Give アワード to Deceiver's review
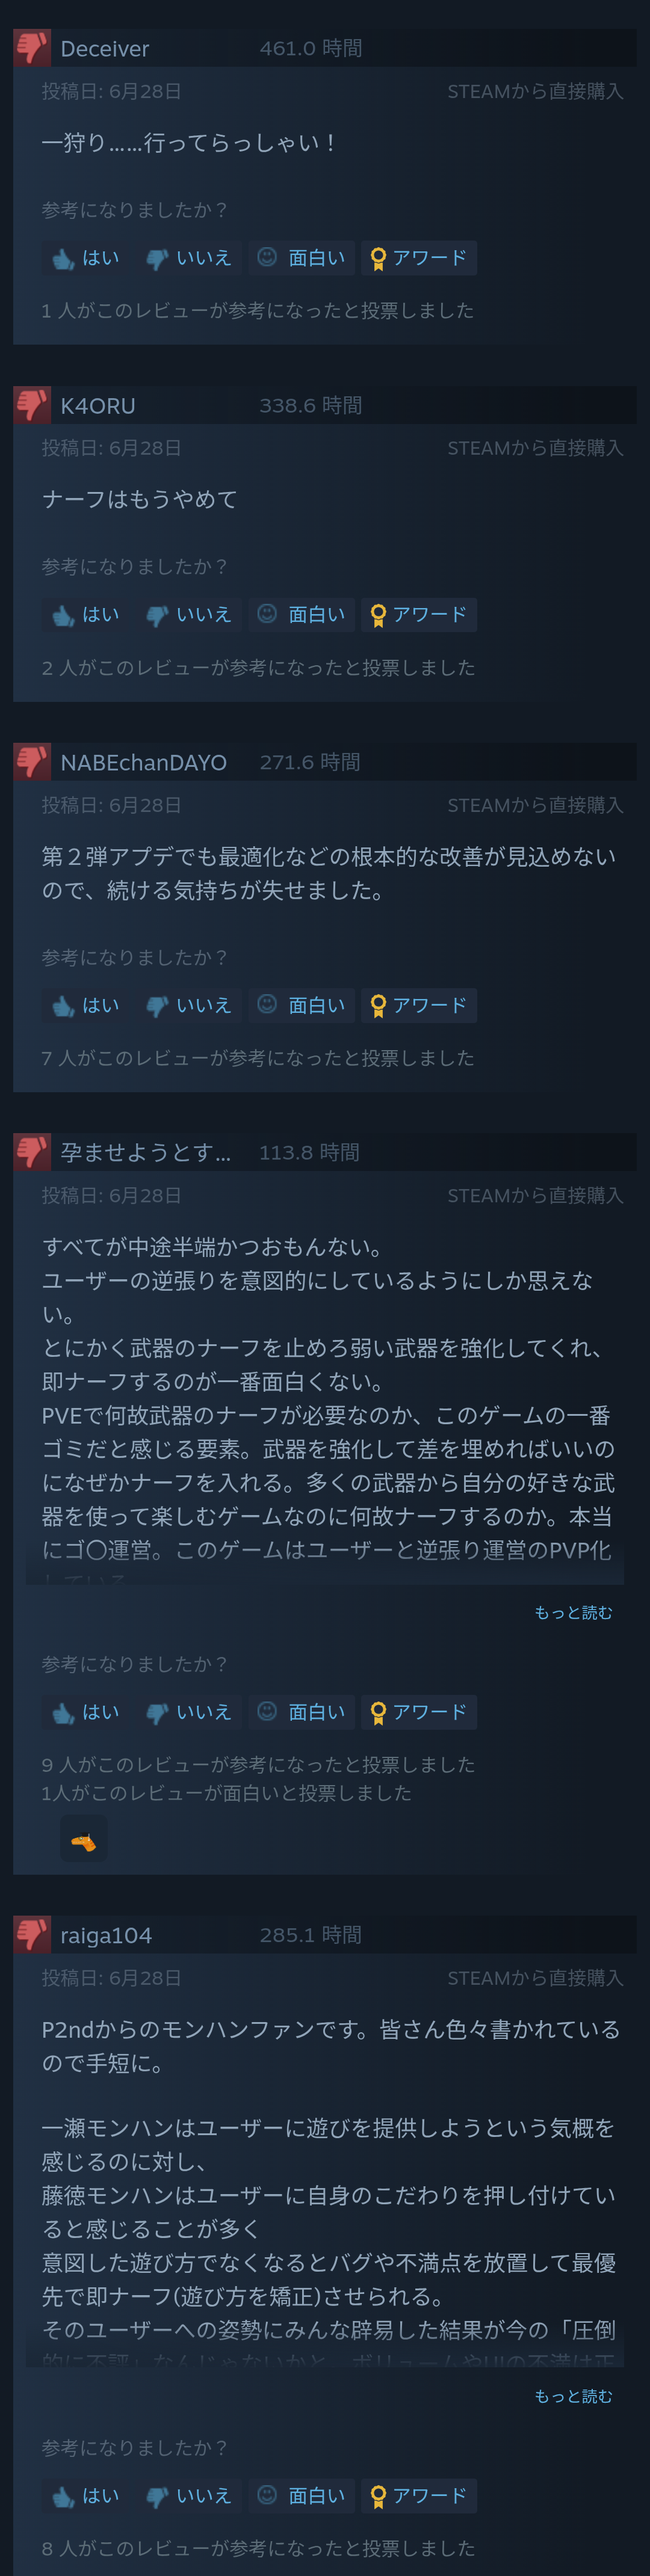The image size is (650, 2576). tap(419, 258)
